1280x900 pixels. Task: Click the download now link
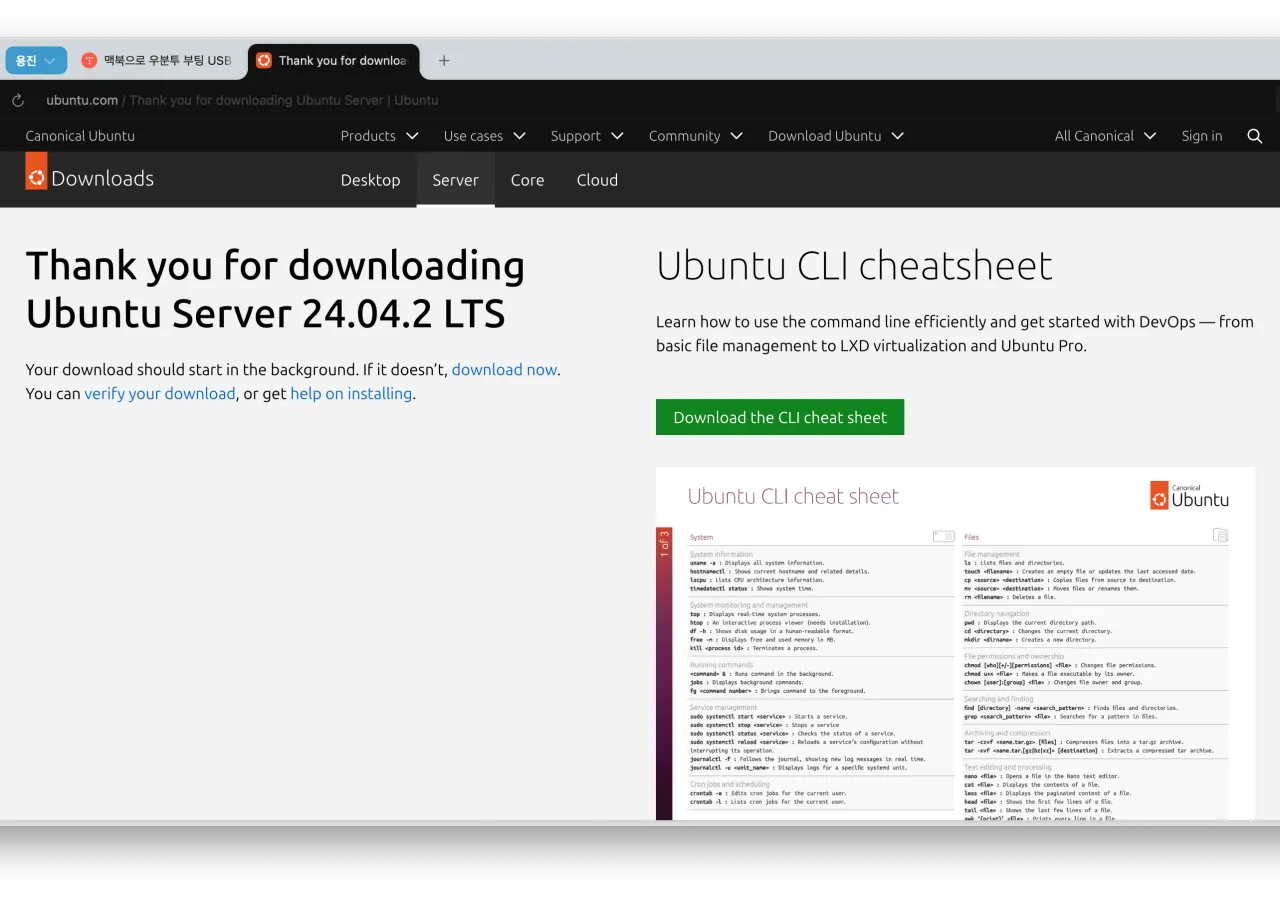pos(504,369)
